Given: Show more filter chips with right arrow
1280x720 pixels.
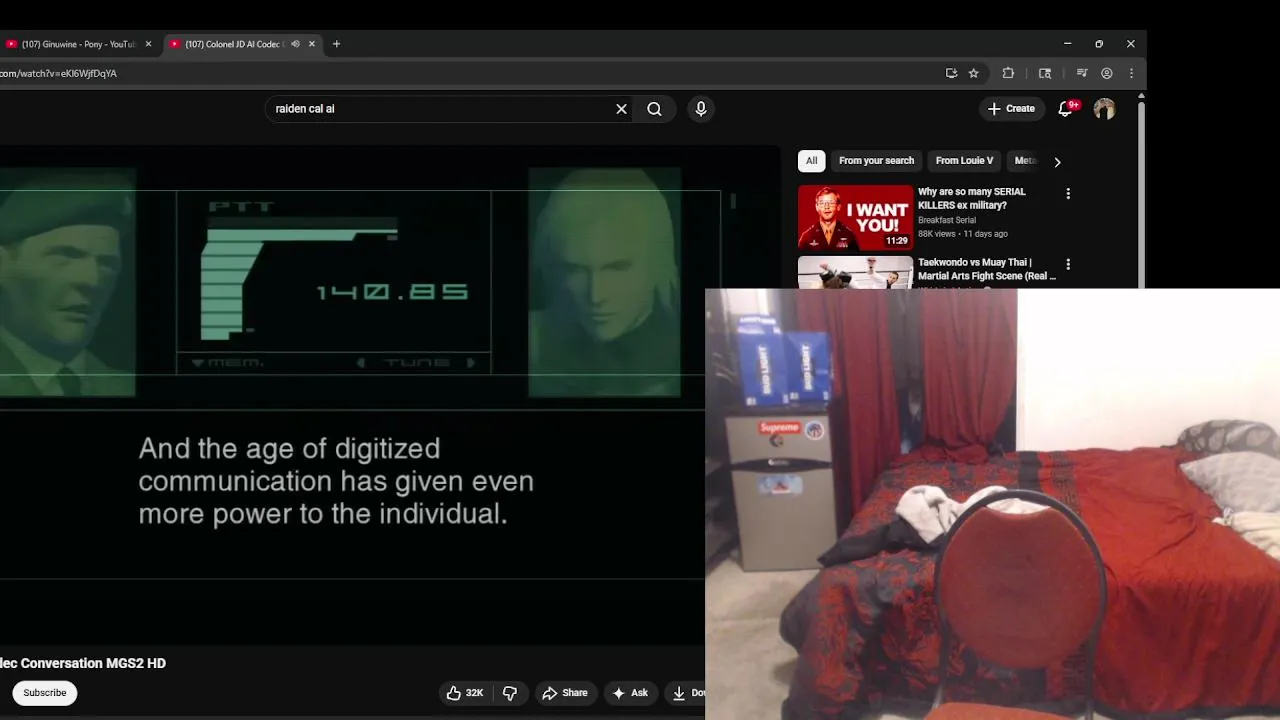Looking at the screenshot, I should coord(1057,162).
